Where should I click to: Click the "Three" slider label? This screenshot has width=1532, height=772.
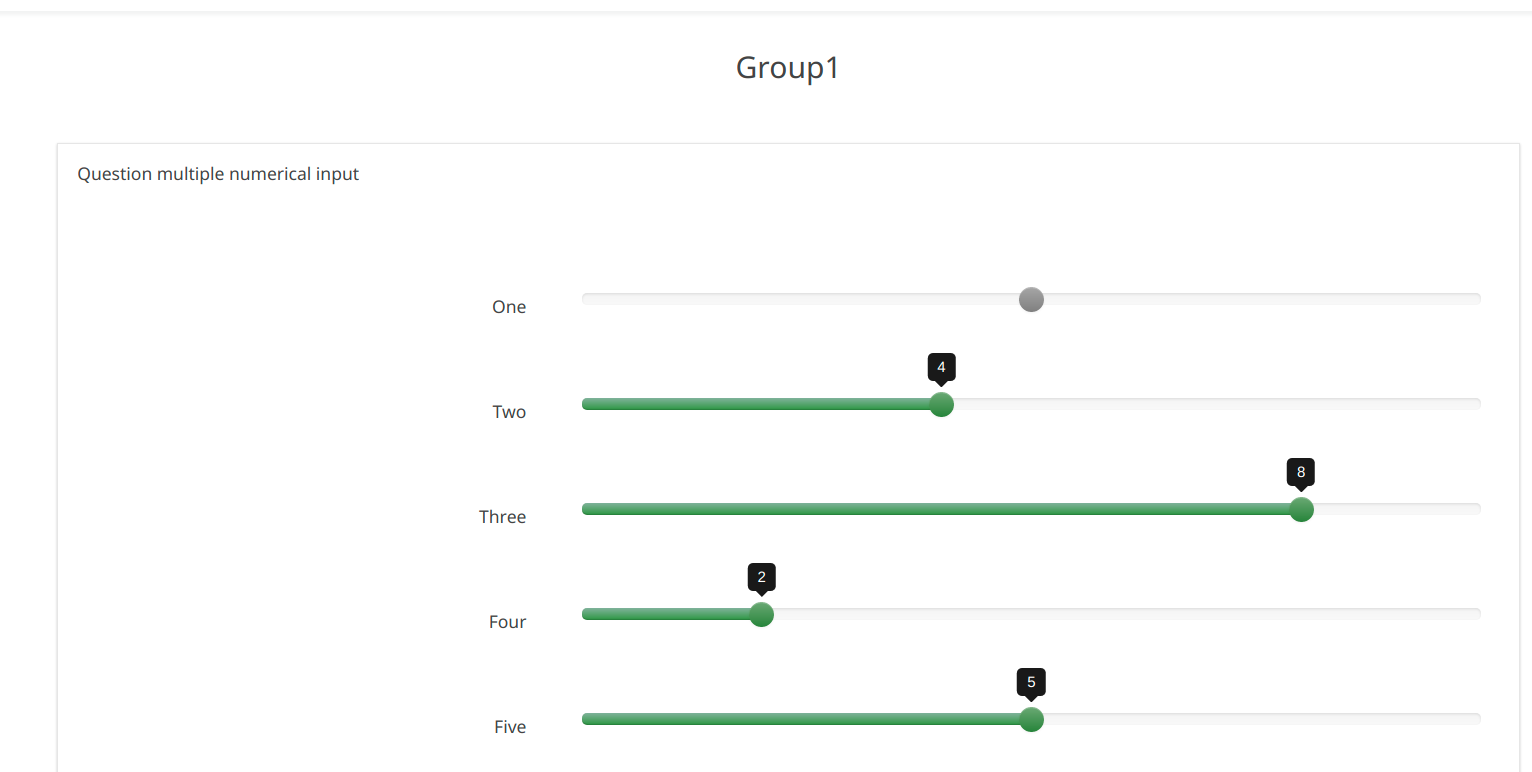[x=502, y=517]
